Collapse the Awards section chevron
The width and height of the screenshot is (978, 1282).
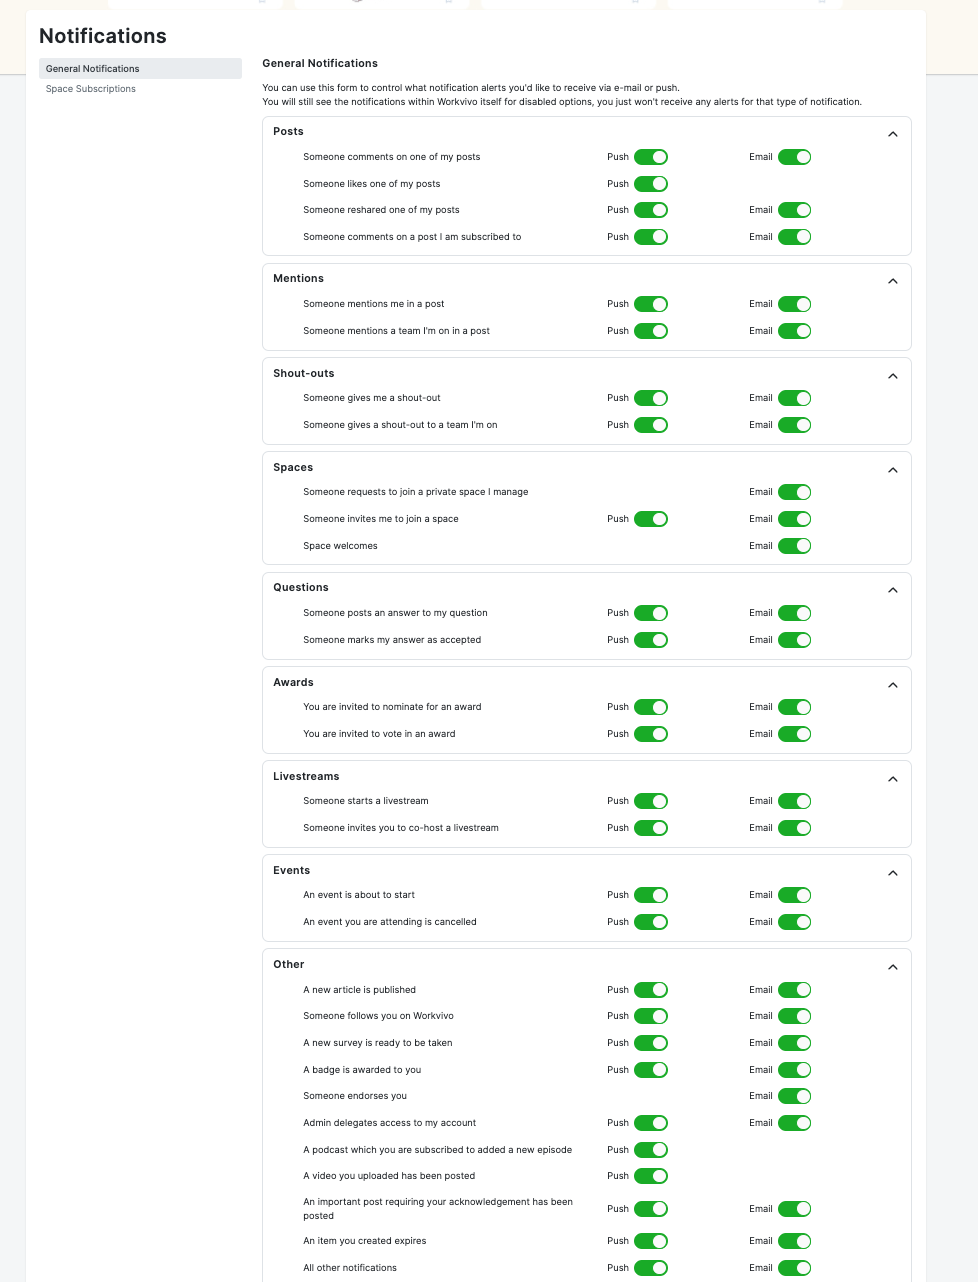pos(893,685)
